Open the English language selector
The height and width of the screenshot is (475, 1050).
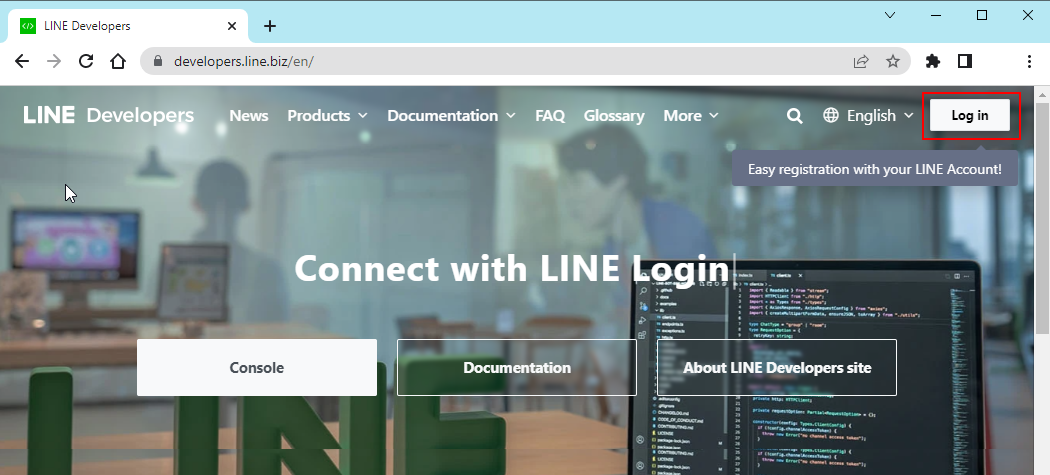[868, 116]
